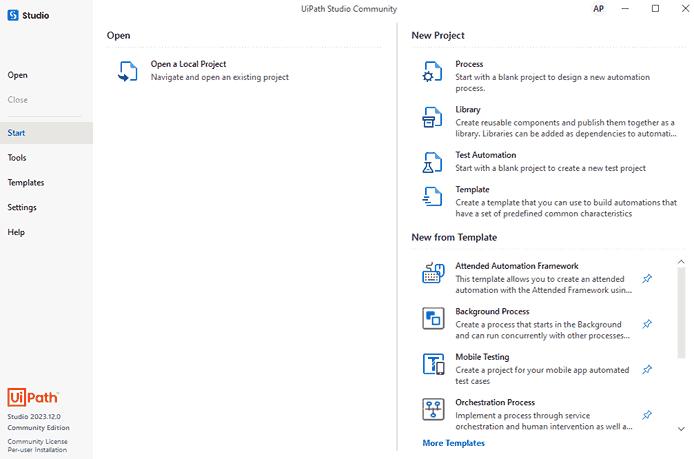Screen dimensions: 694x459
Task: Go to the Settings tab
Action: pos(22,207)
